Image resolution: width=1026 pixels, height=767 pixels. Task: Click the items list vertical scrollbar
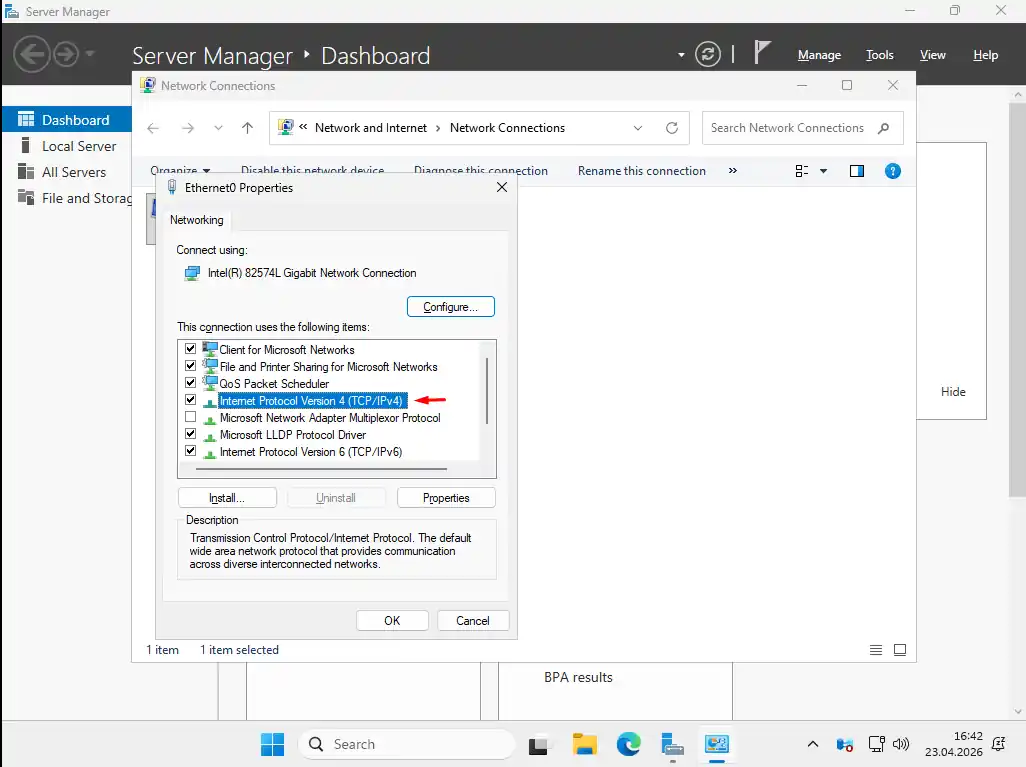click(x=486, y=391)
